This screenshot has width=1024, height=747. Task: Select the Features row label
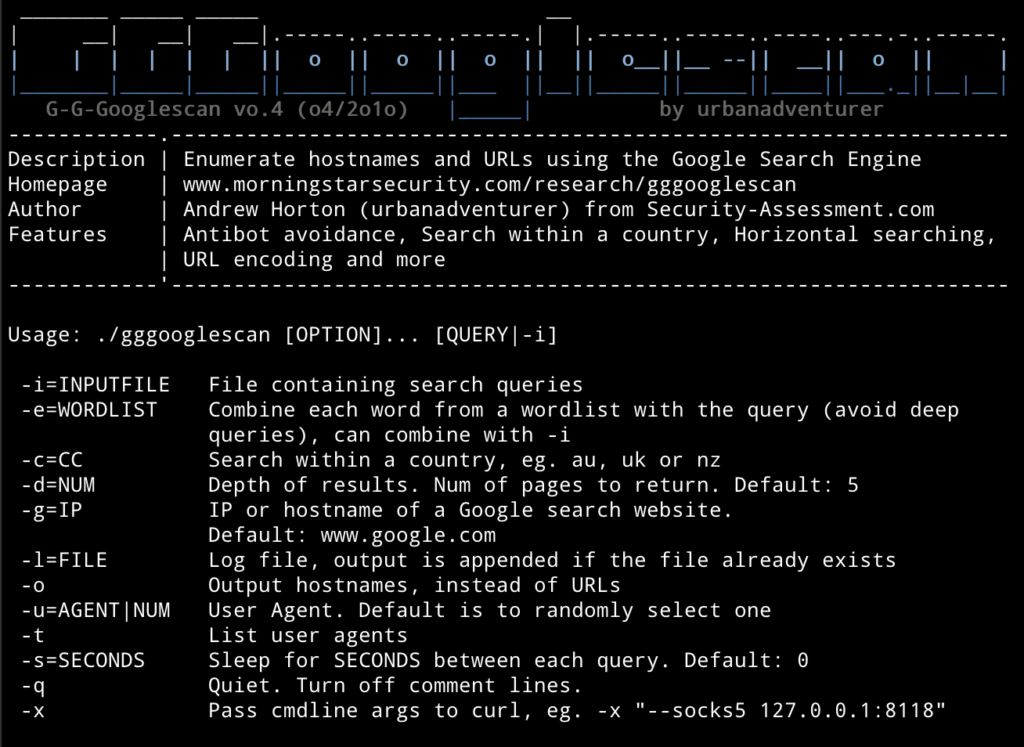(x=57, y=234)
